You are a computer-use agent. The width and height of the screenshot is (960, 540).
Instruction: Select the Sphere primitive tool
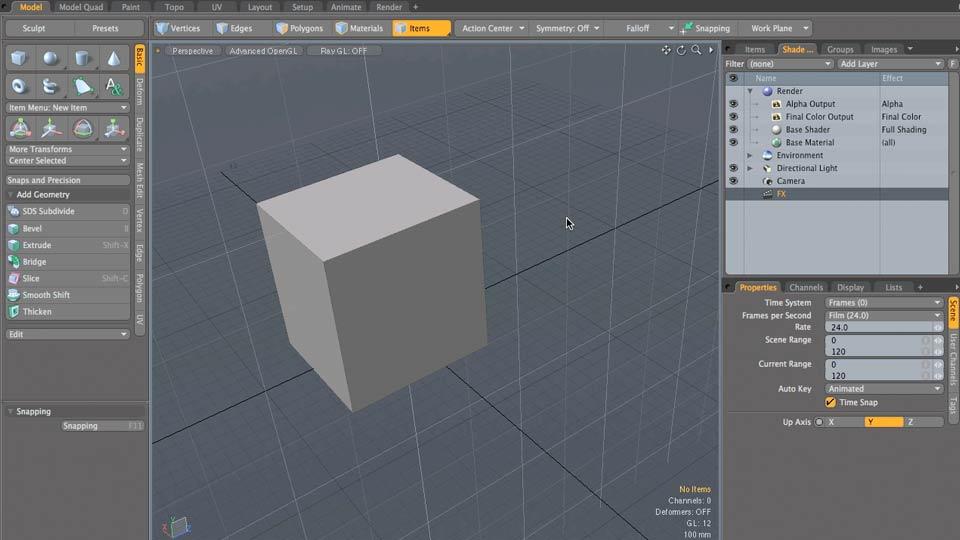pos(51,58)
